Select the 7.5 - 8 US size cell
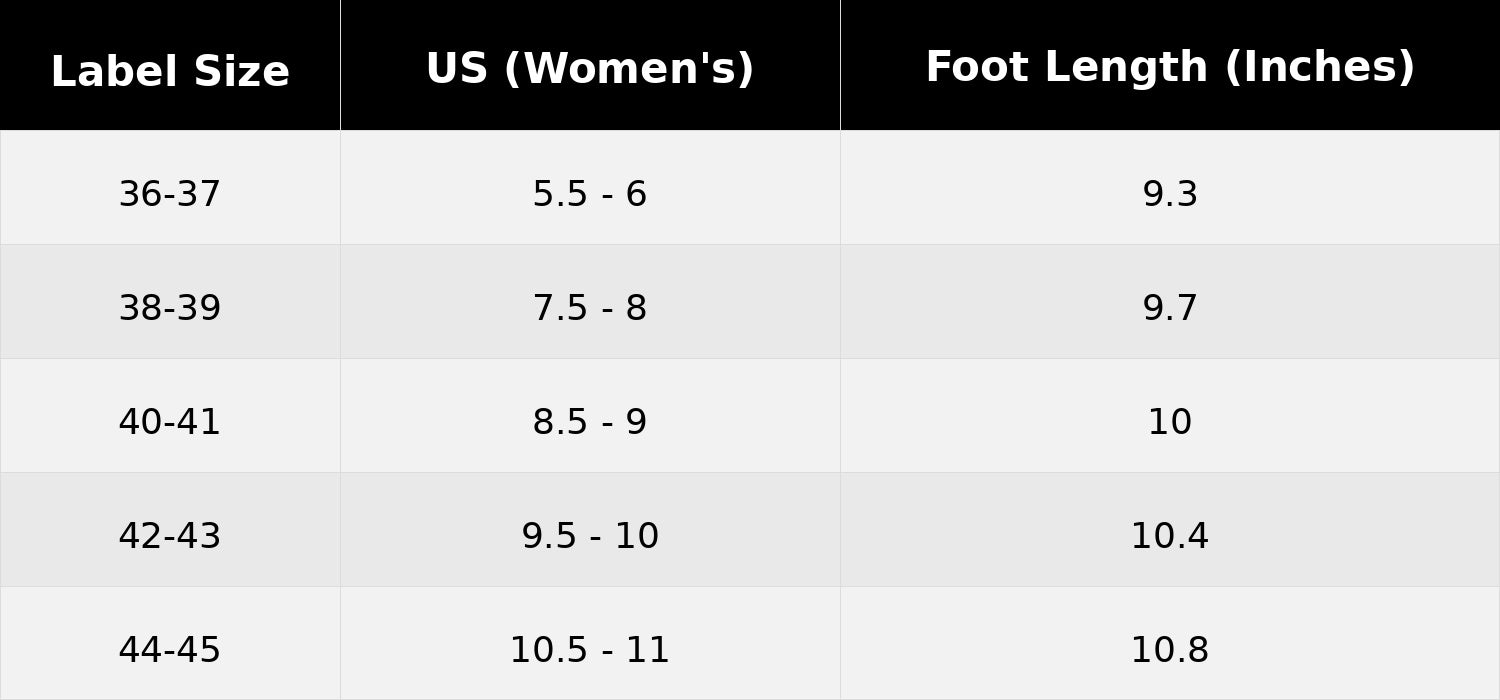Screen dimensions: 1500x700 [590, 308]
